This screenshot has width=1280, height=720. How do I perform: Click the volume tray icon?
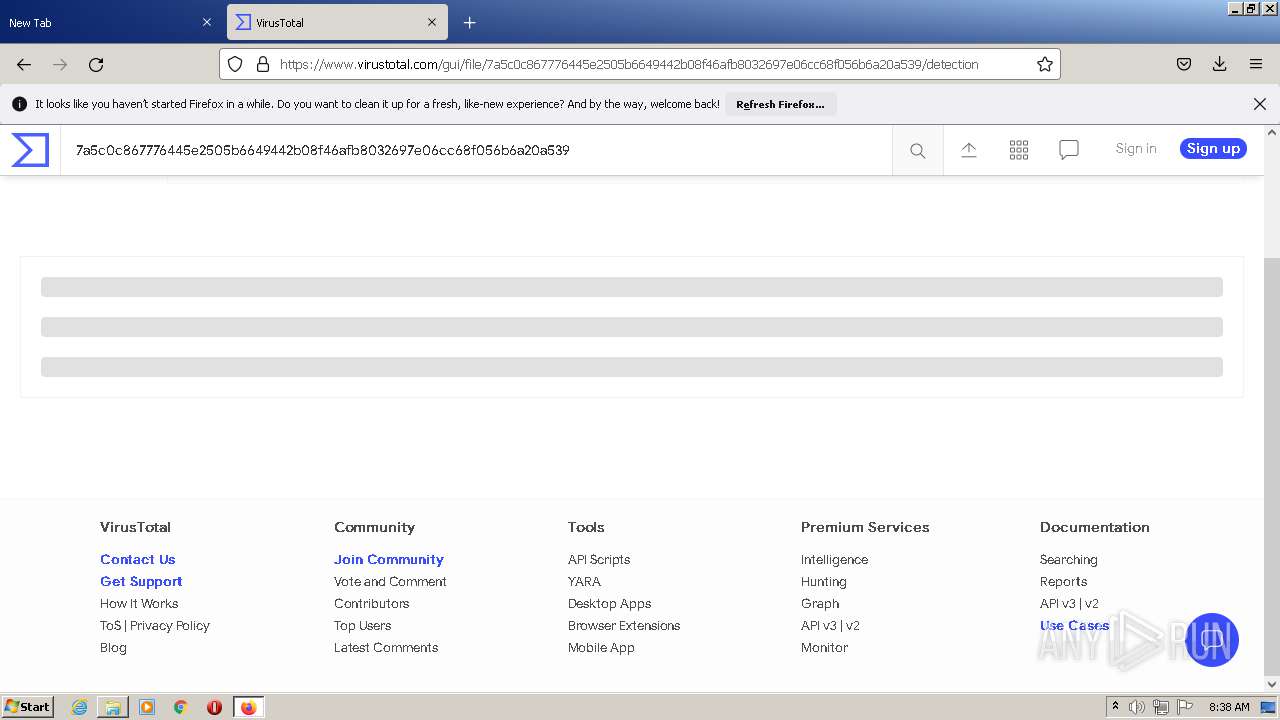pyautogui.click(x=1137, y=707)
